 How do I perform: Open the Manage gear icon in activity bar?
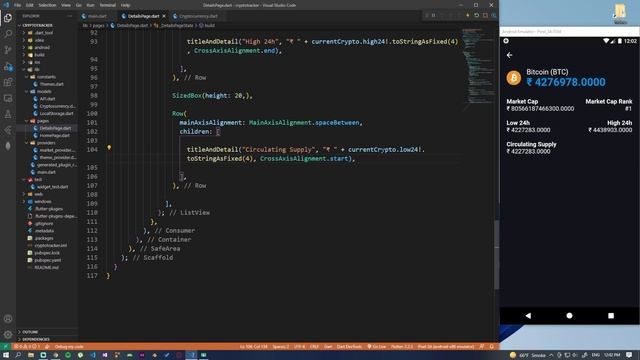8,335
